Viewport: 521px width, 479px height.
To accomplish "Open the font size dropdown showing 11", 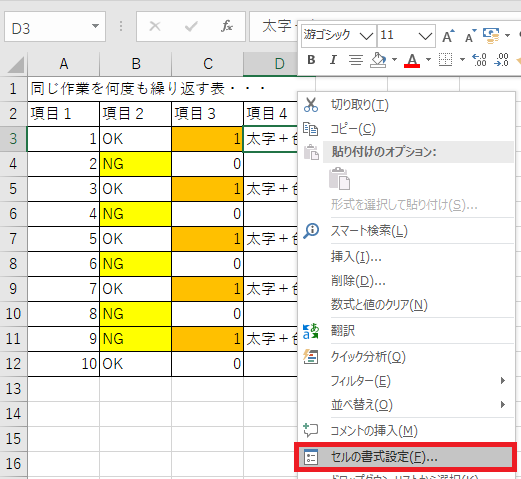I will point(425,36).
